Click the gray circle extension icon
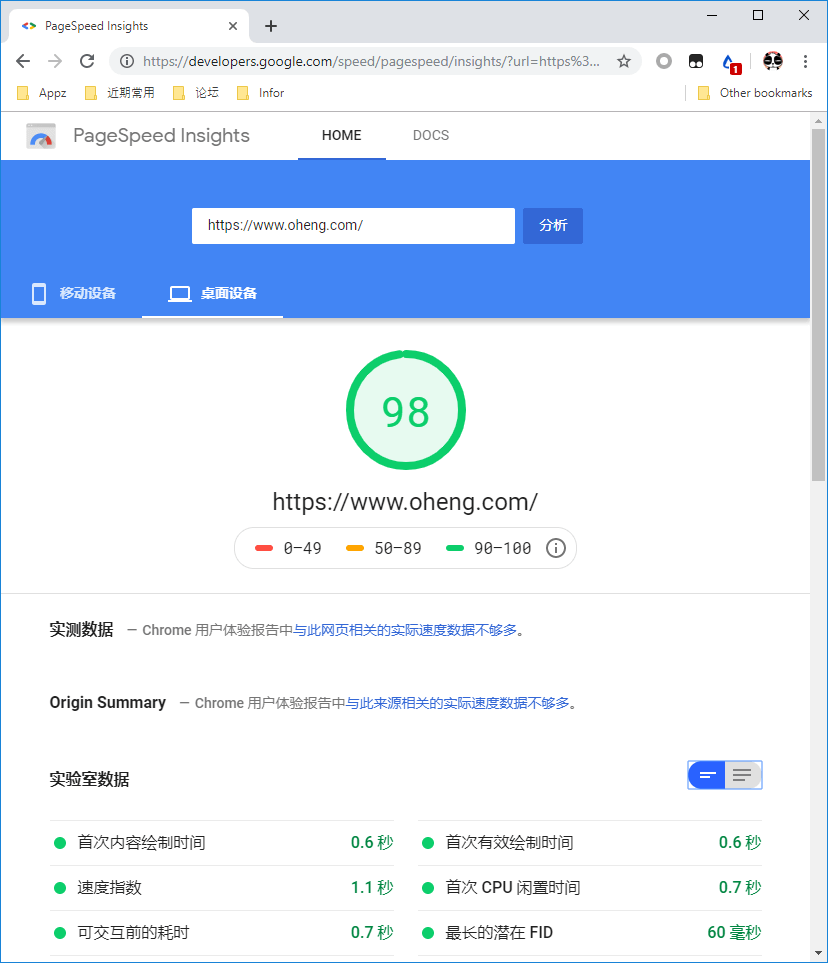The height and width of the screenshot is (963, 828). tap(664, 61)
